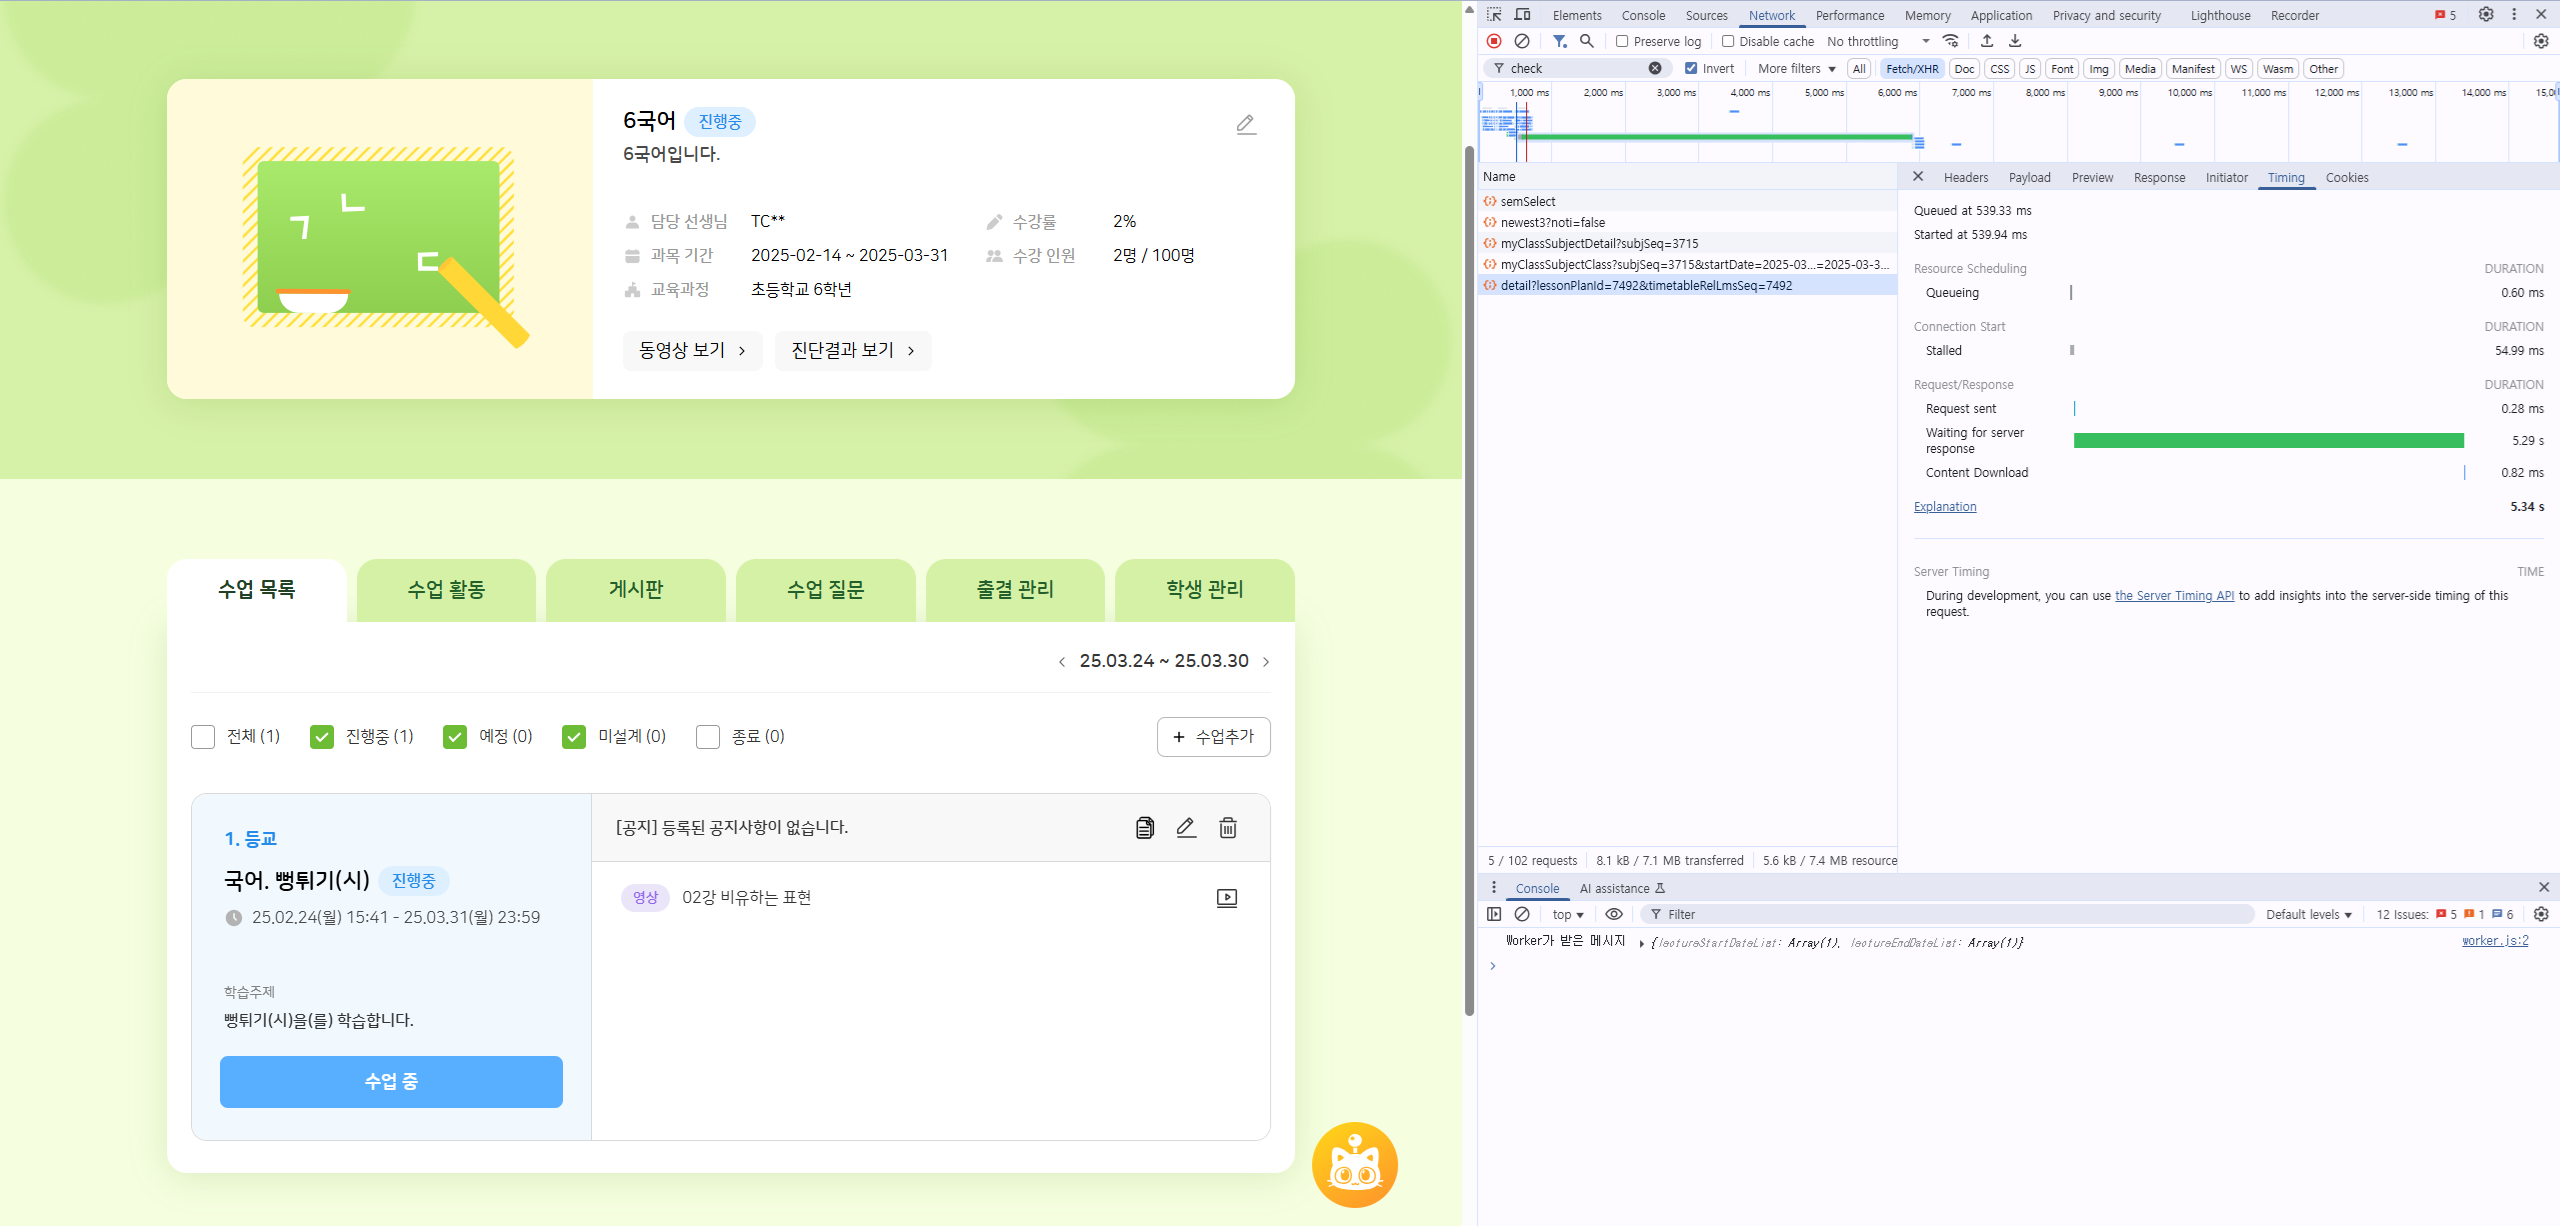
Task: Click the copy document icon in notice row
Action: tap(1144, 827)
